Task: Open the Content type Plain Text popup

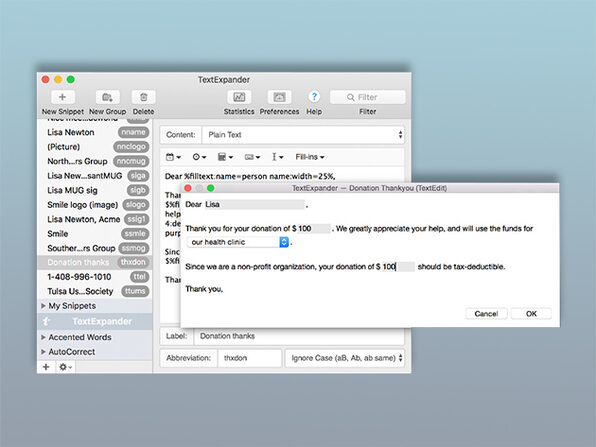Action: [x=303, y=135]
